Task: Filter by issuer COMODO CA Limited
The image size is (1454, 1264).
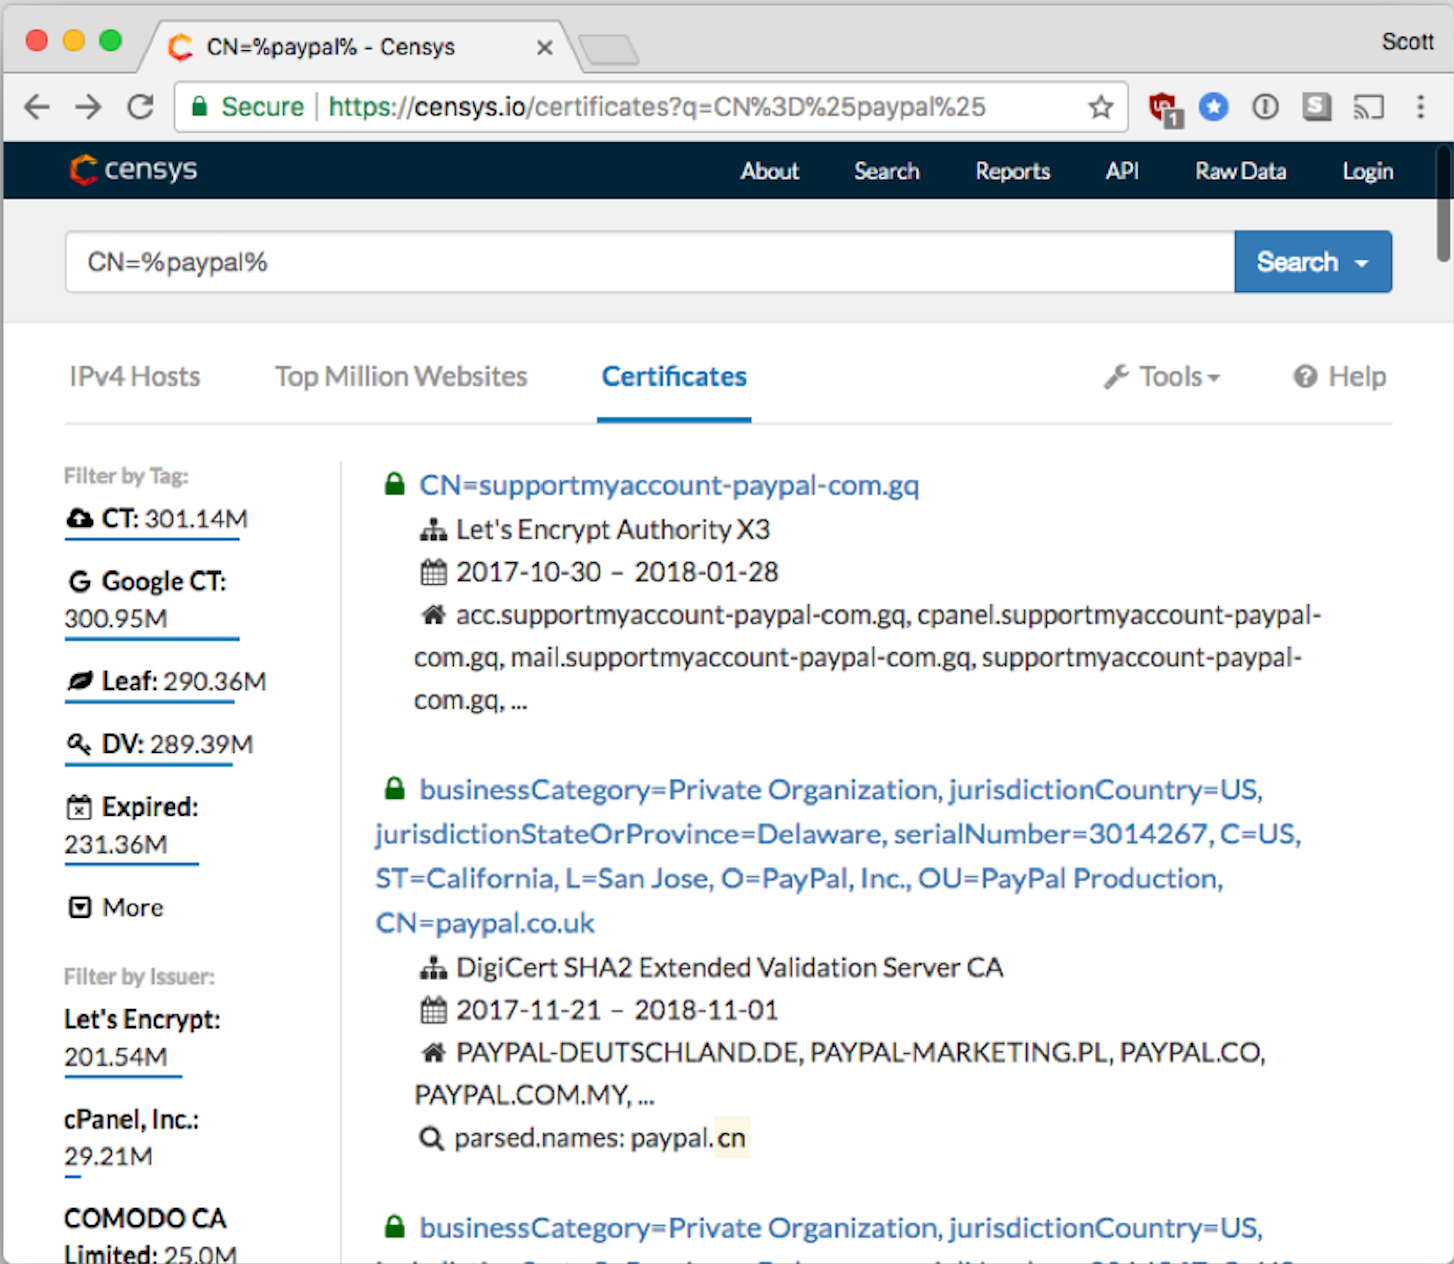Action: 150,1236
